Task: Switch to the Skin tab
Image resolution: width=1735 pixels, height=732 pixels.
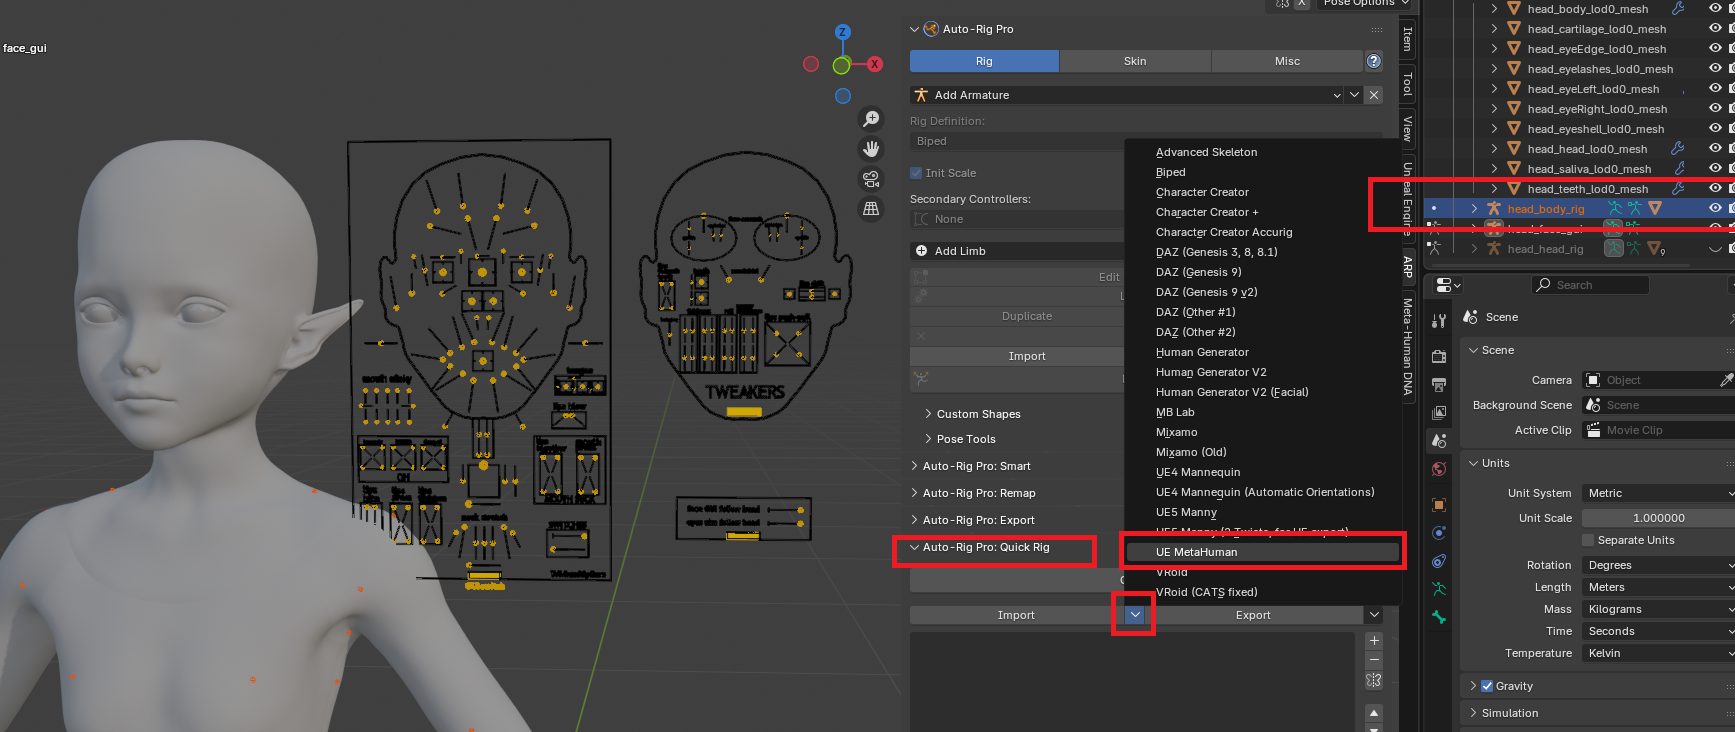Action: click(1135, 61)
